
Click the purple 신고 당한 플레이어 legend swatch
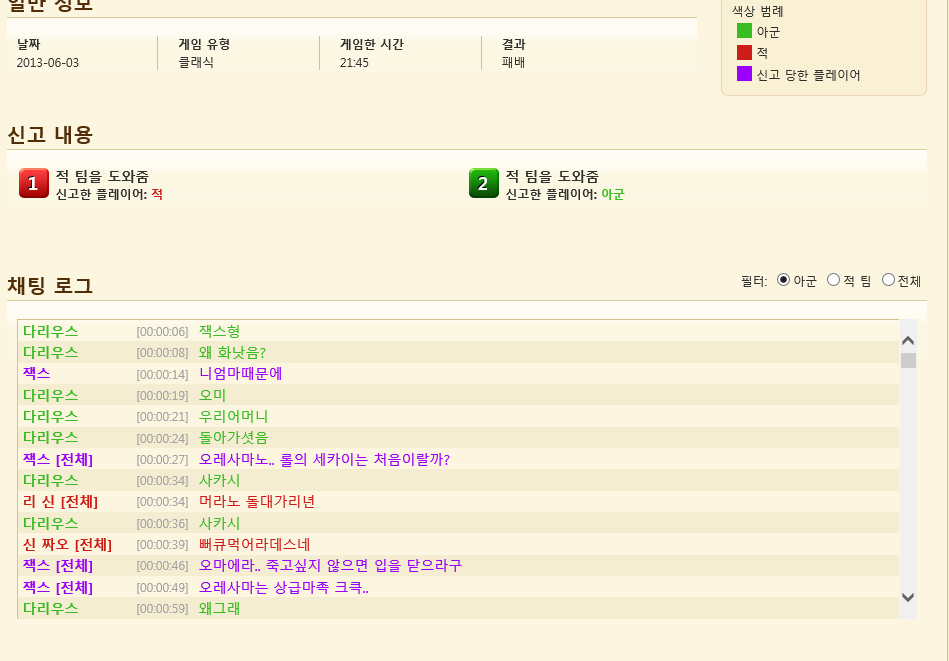744,74
